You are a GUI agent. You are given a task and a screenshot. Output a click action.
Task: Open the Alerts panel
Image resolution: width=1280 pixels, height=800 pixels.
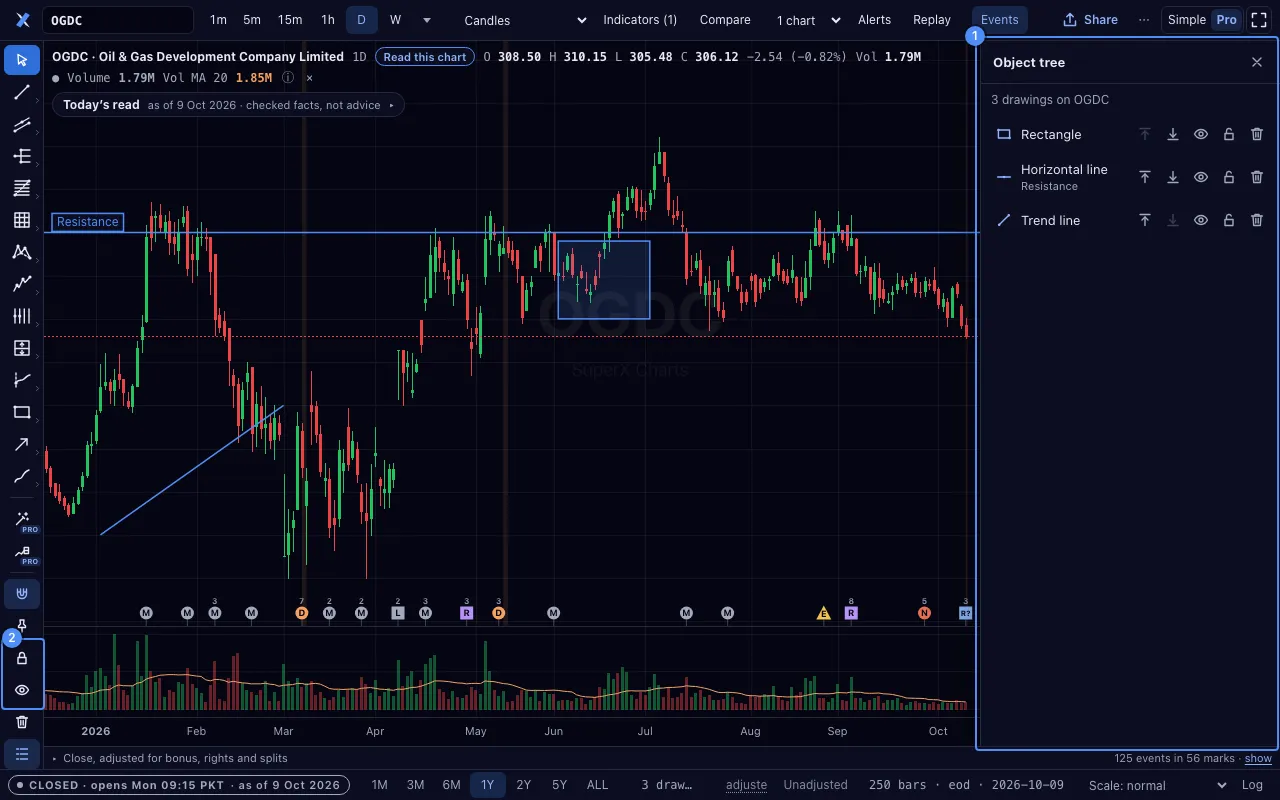pyautogui.click(x=874, y=20)
